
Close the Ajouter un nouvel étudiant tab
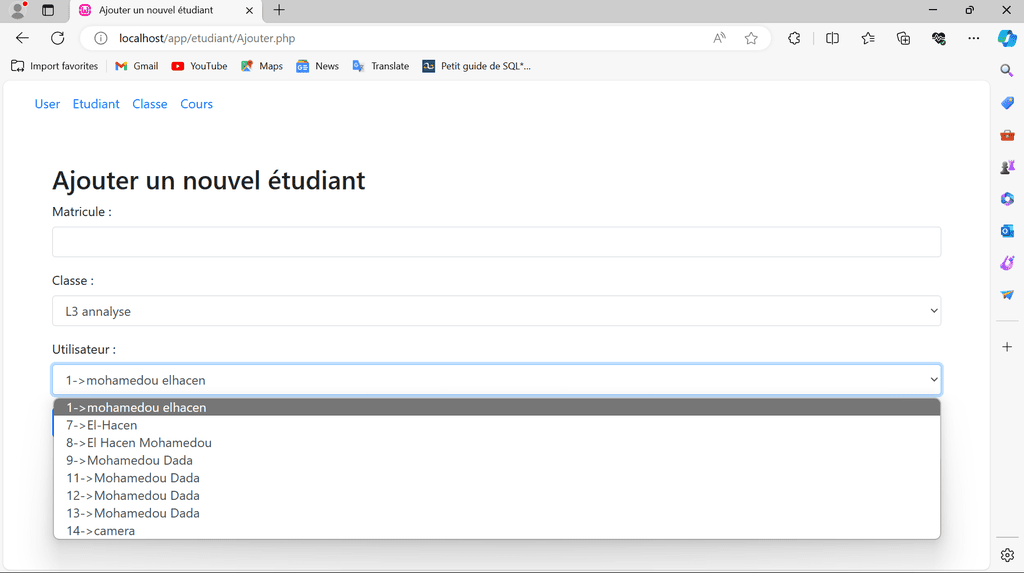click(249, 10)
